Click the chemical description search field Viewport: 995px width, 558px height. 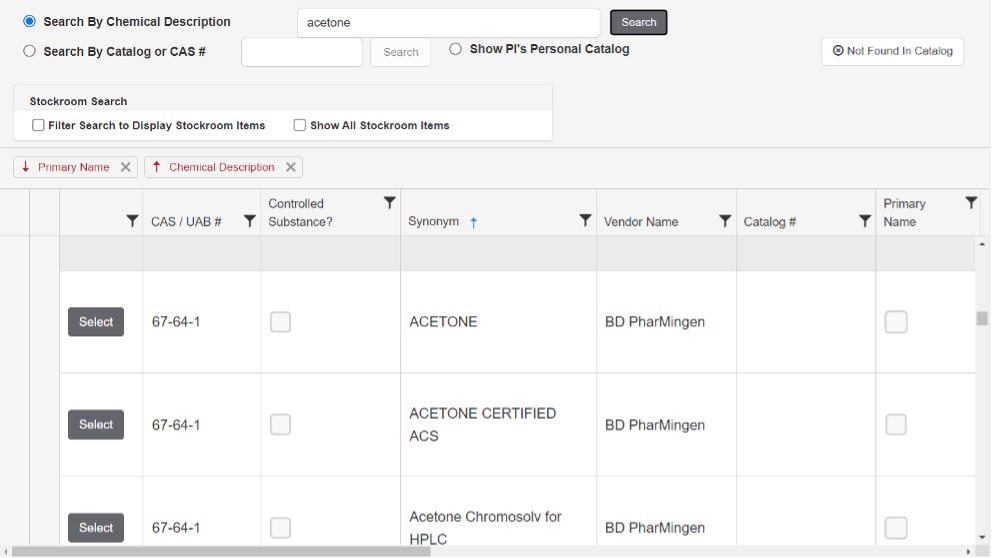point(448,22)
